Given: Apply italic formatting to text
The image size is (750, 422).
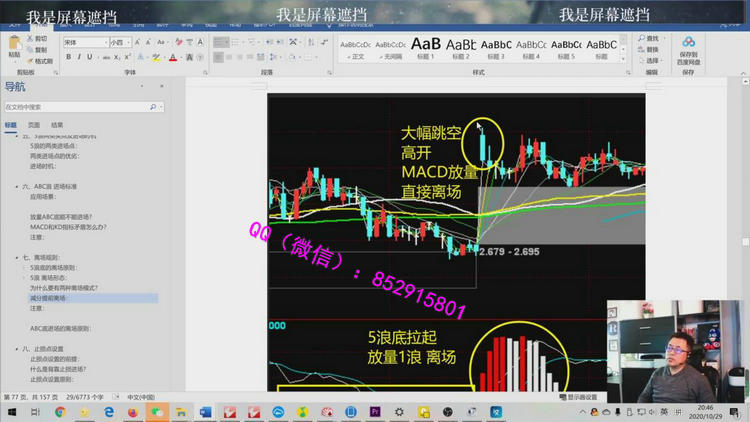Looking at the screenshot, I should [78, 58].
